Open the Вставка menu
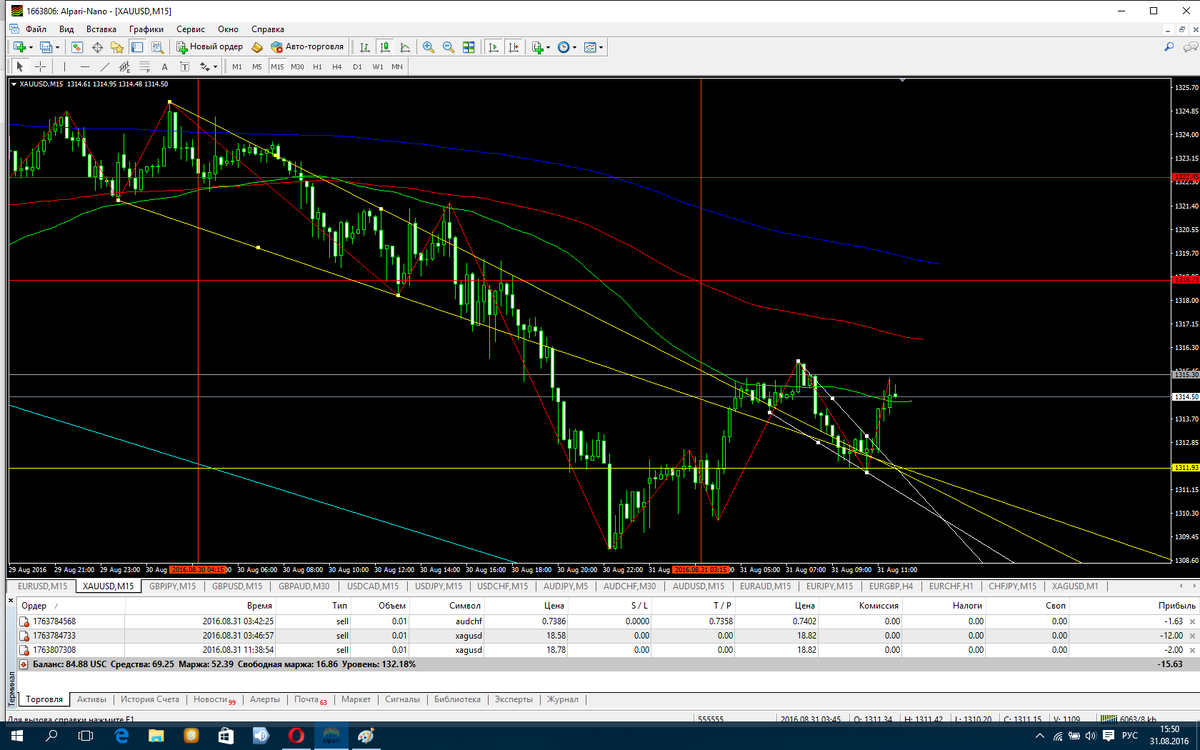 [x=101, y=29]
